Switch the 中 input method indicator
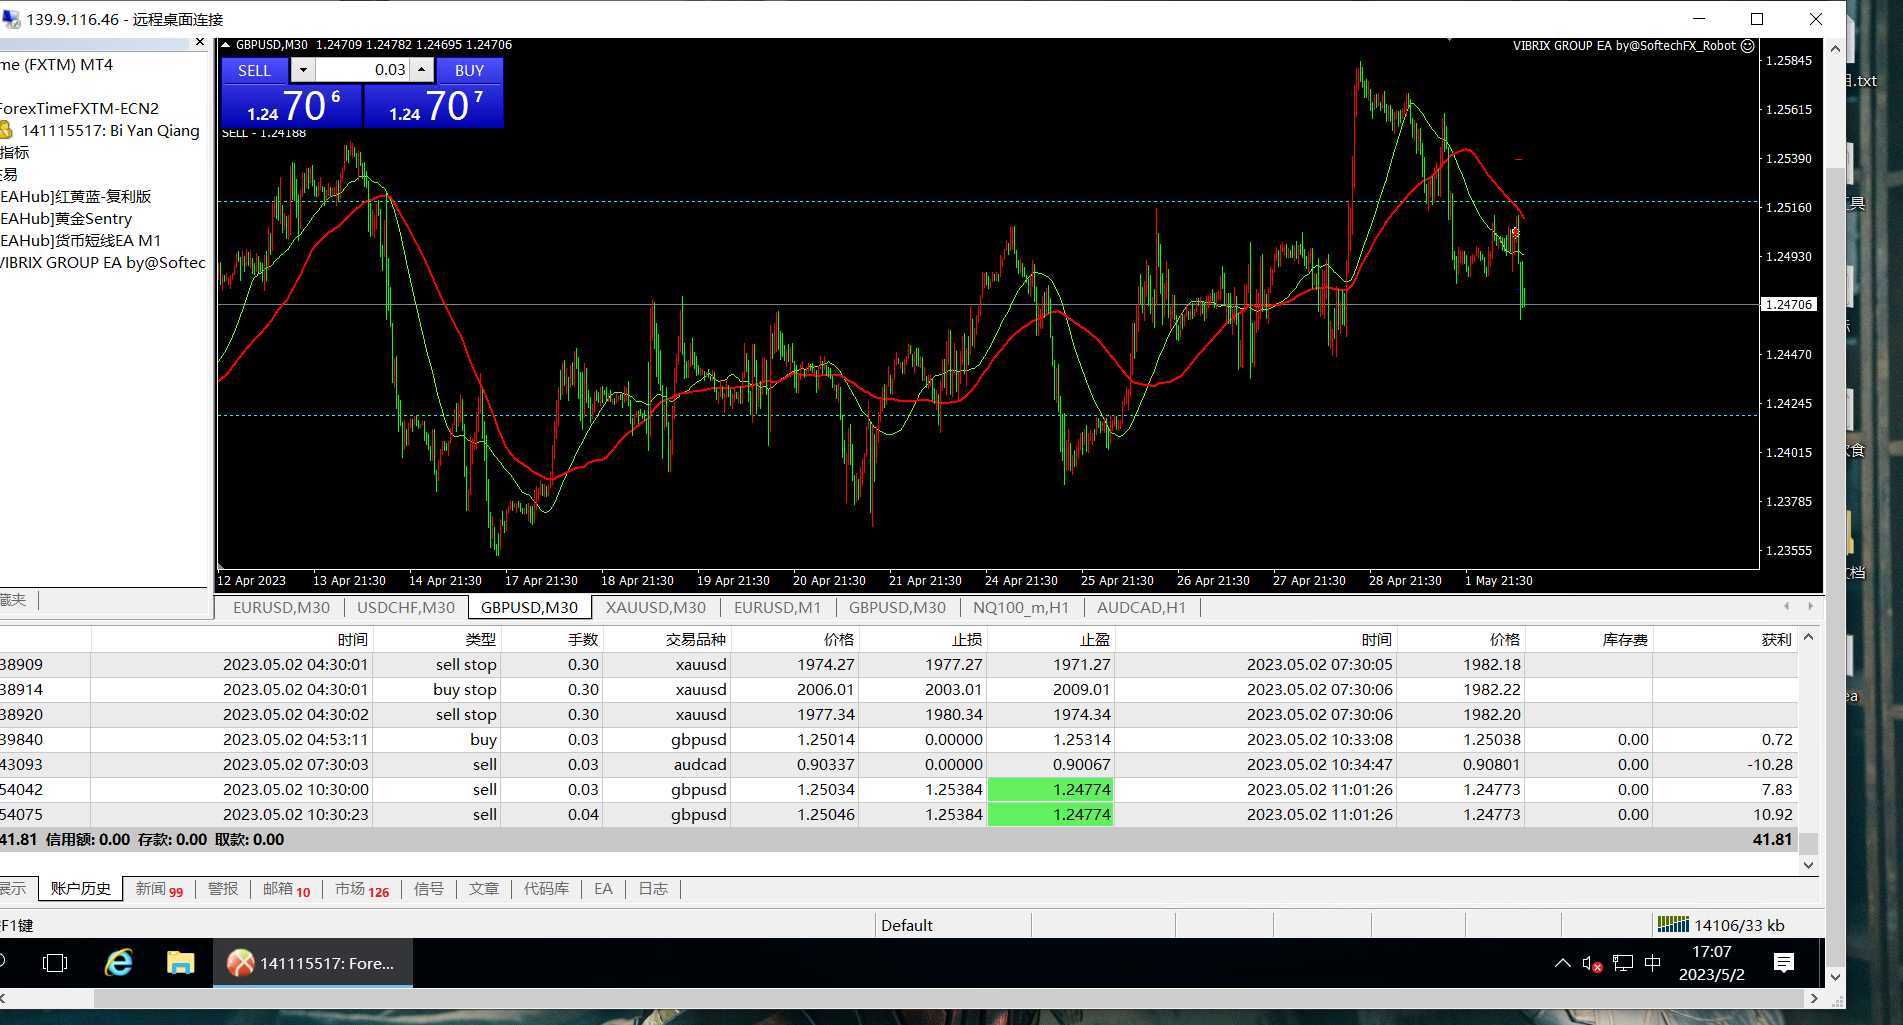 (1653, 963)
